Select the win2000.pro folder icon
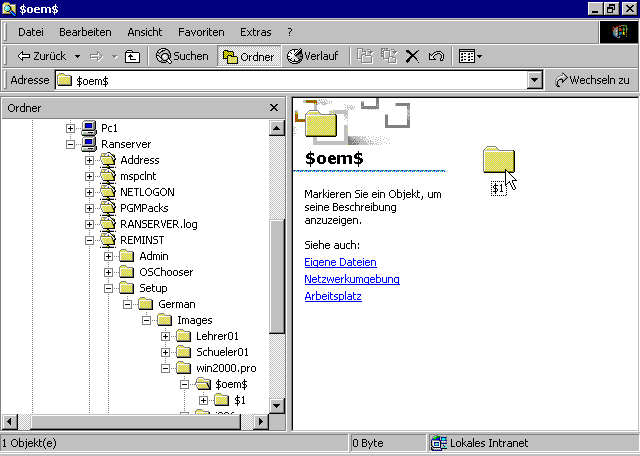This screenshot has width=640, height=456. [x=184, y=368]
